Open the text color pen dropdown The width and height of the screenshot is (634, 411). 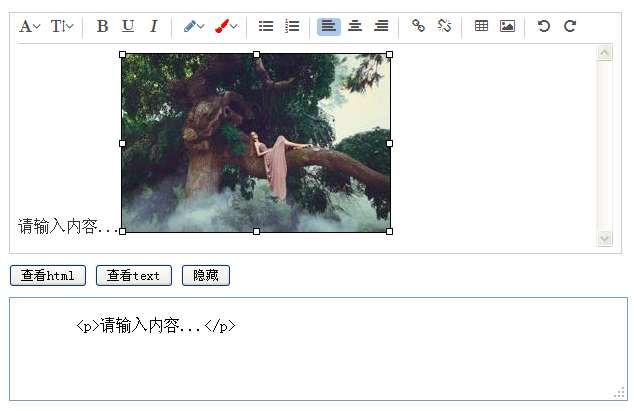[194, 26]
